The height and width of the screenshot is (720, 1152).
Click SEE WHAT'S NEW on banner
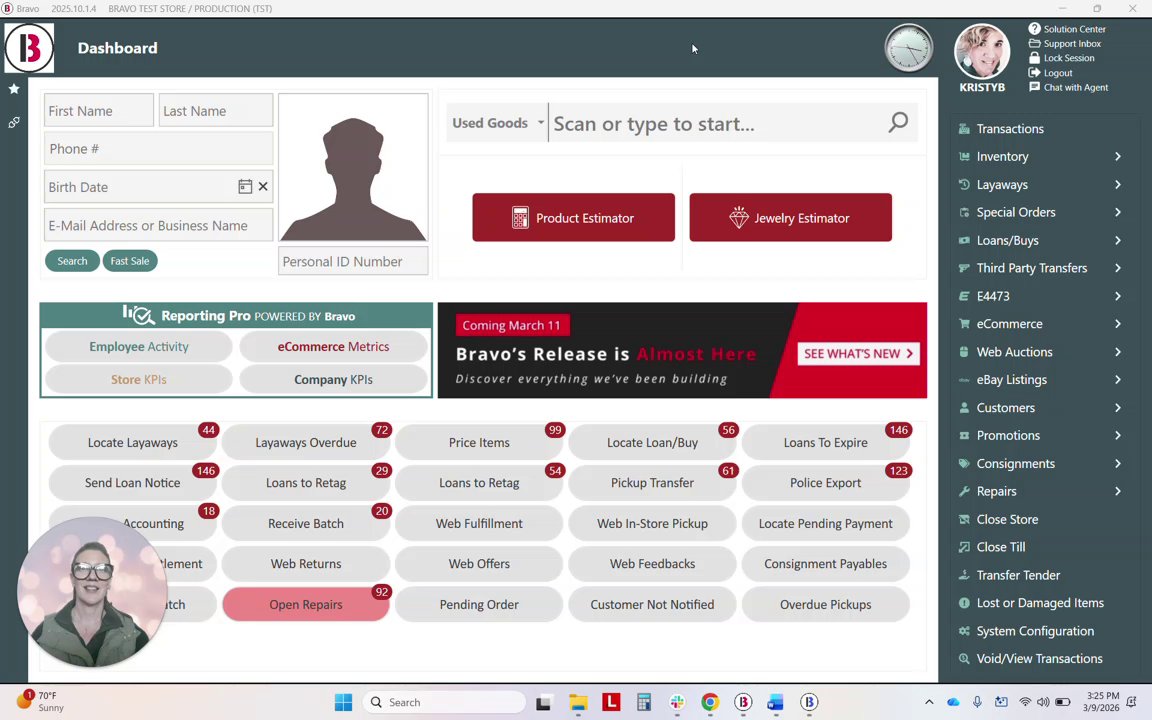coord(858,353)
